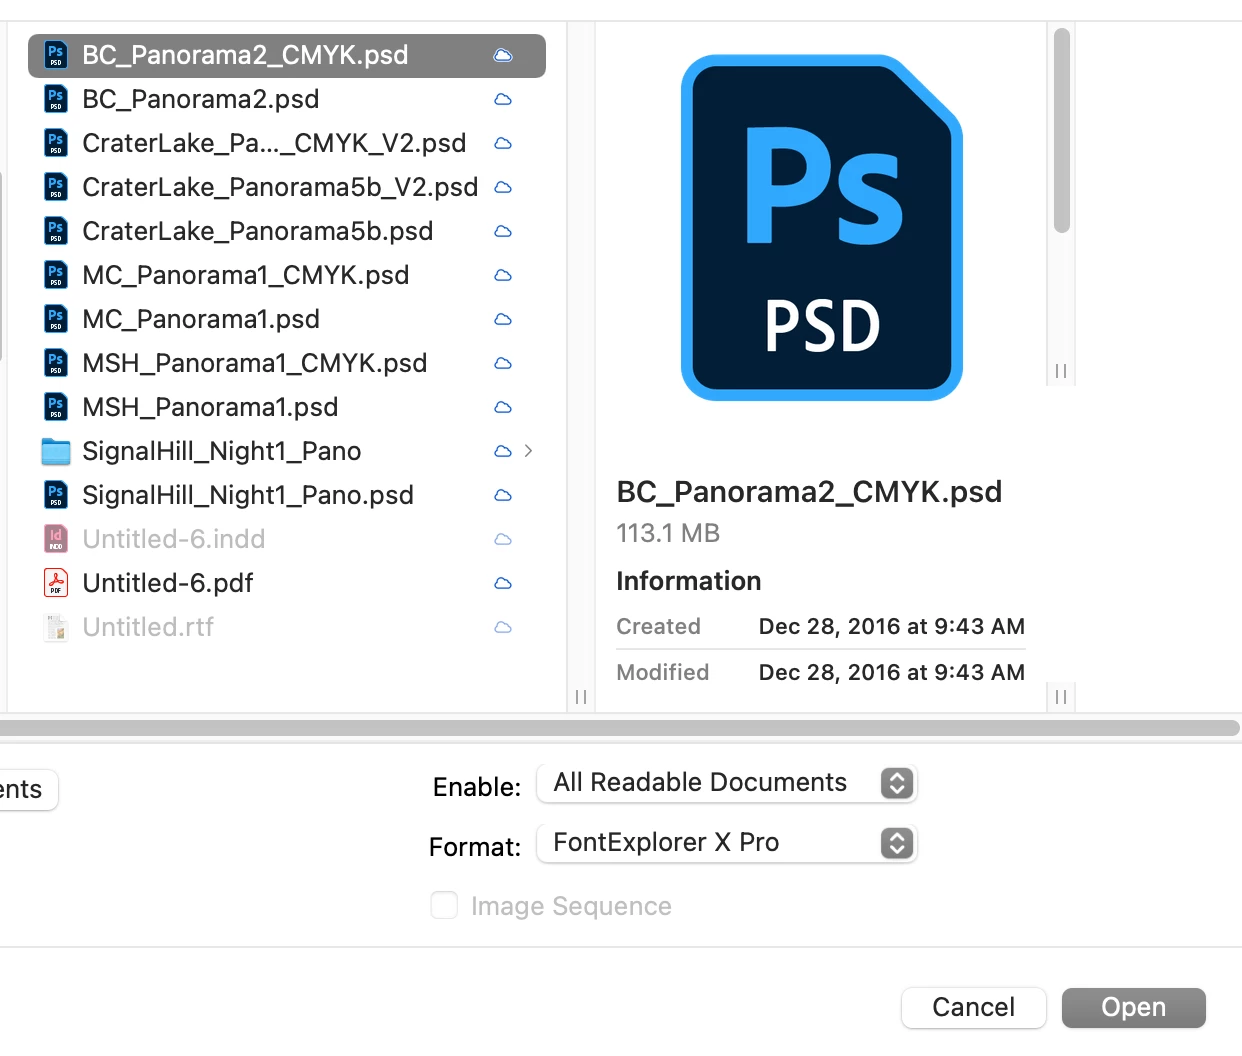Click the cloud icon next to MC_Panorama1_CMYK.psd
Viewport: 1242px width, 1056px height.
point(503,275)
